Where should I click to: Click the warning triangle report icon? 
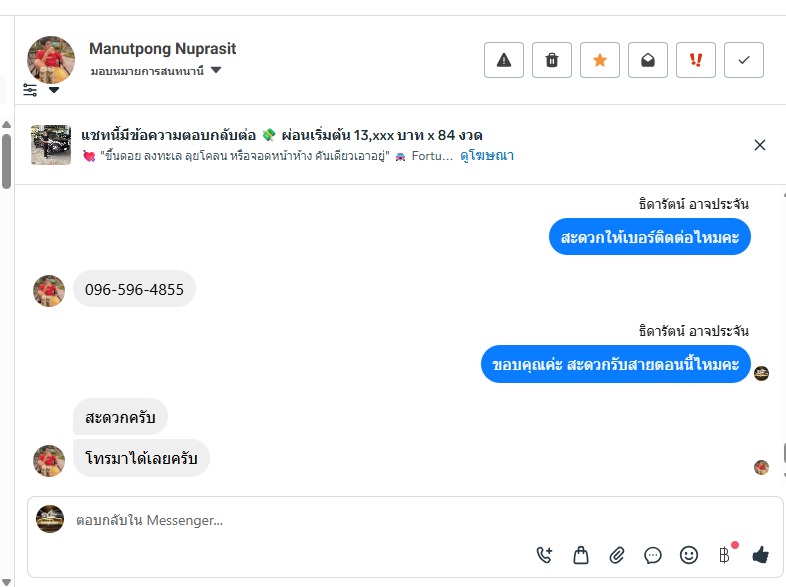[504, 60]
